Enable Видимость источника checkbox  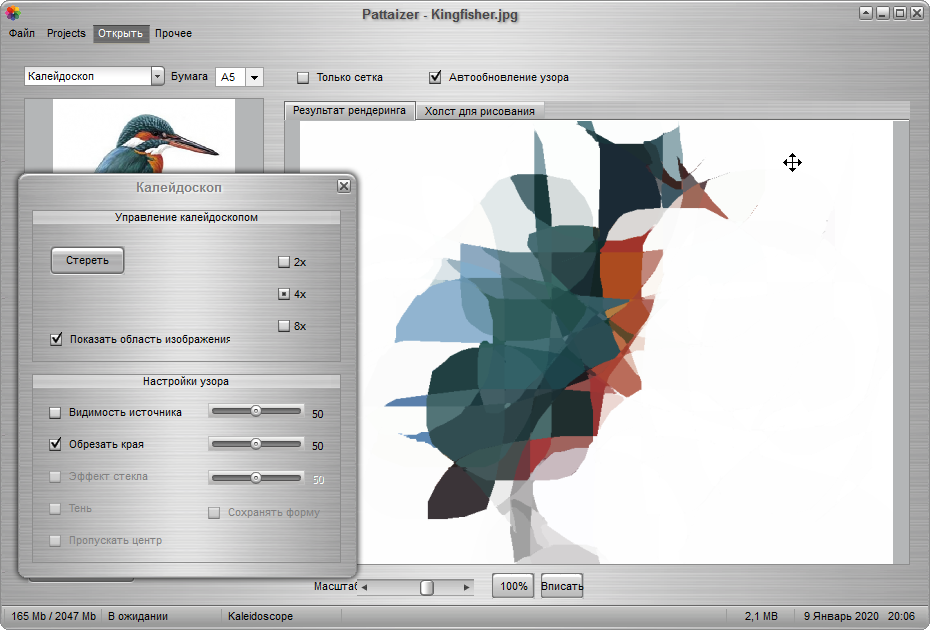[55, 413]
